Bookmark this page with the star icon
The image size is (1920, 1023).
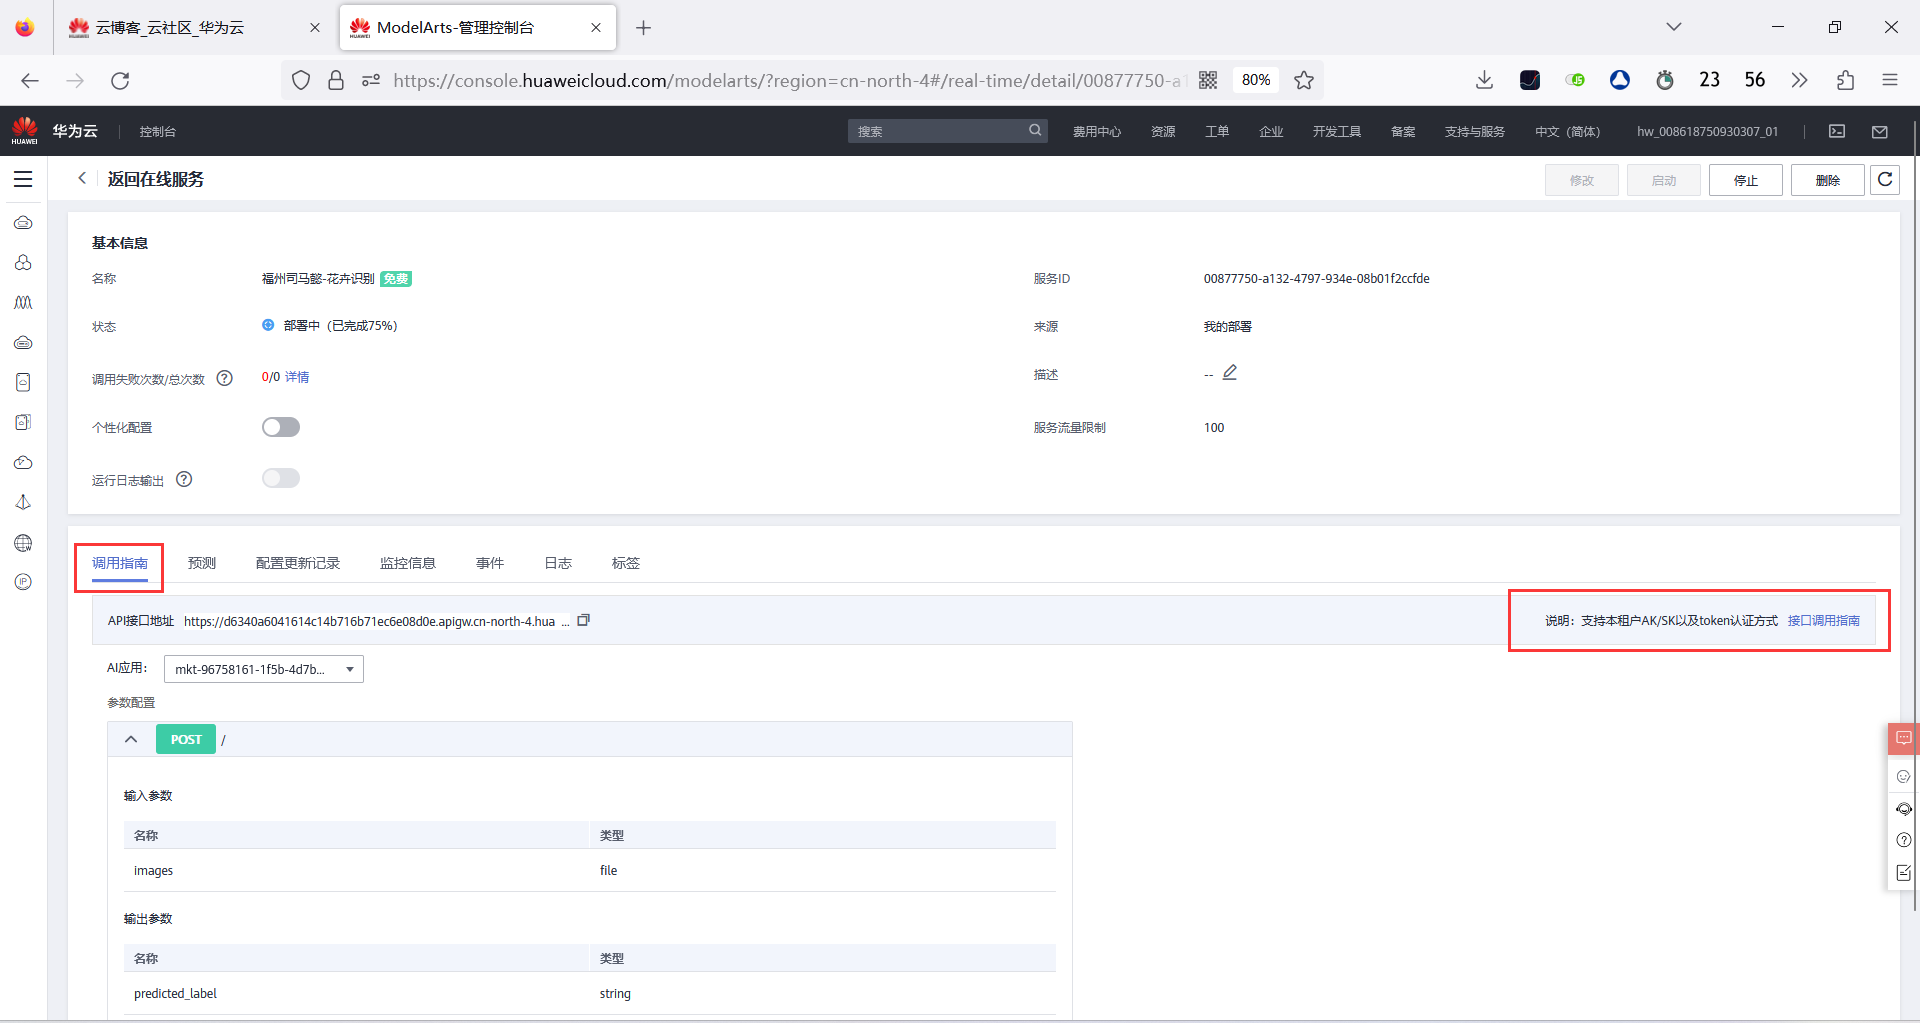[x=1304, y=80]
